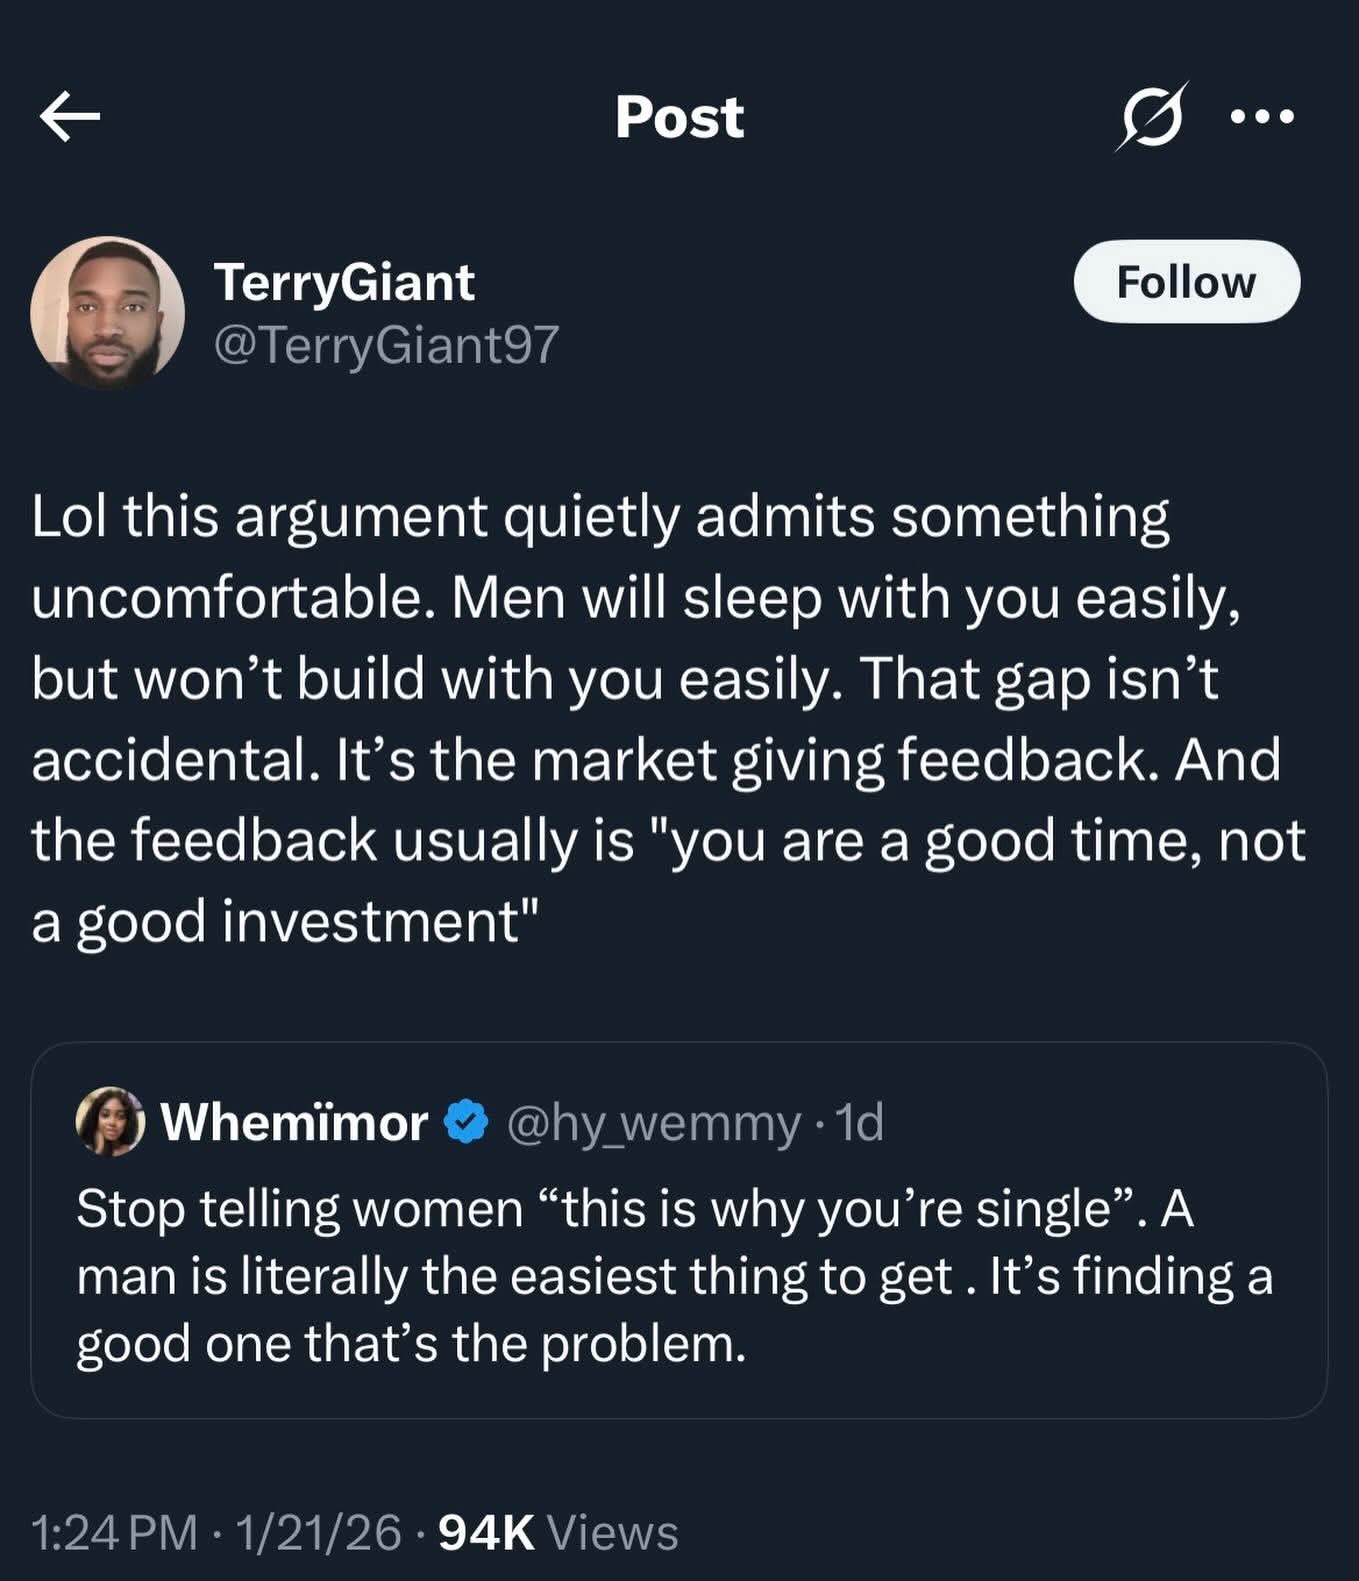Click the 1:24 PM post time
Screen dimensions: 1359x1581
[114, 1533]
